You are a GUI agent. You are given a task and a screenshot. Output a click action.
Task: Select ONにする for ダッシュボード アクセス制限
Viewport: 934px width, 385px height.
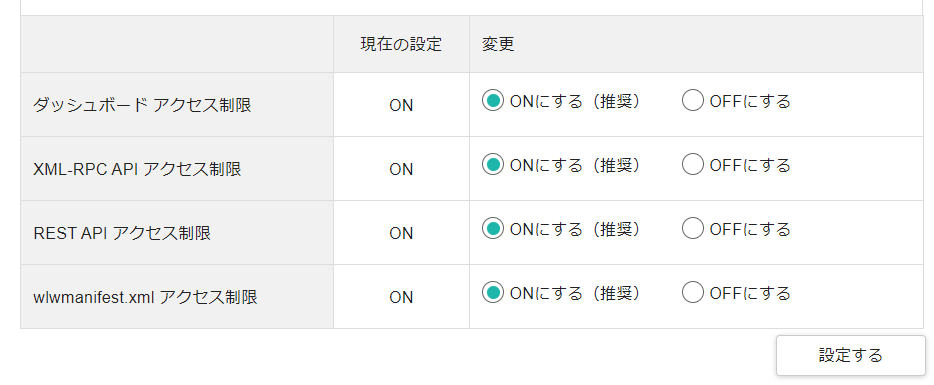(x=493, y=101)
